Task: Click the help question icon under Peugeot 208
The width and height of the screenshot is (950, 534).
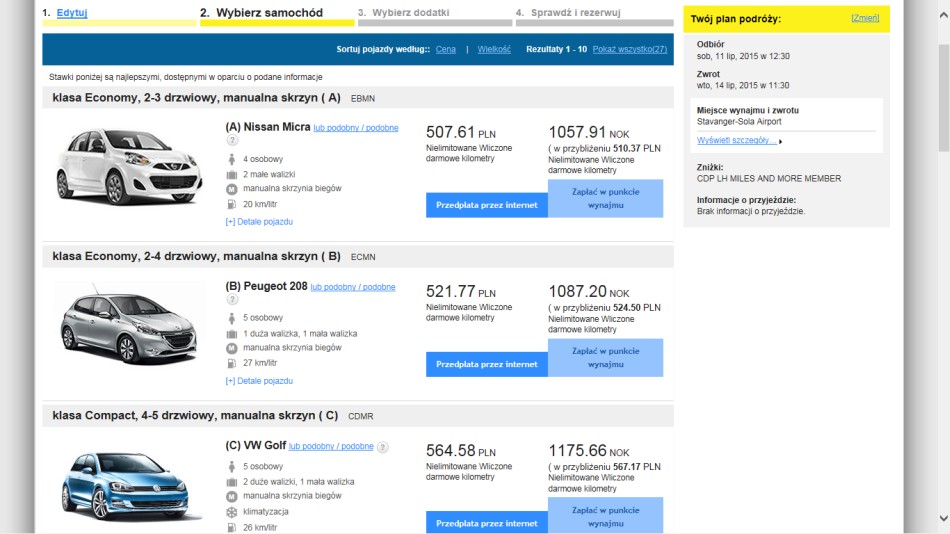Action: click(232, 299)
